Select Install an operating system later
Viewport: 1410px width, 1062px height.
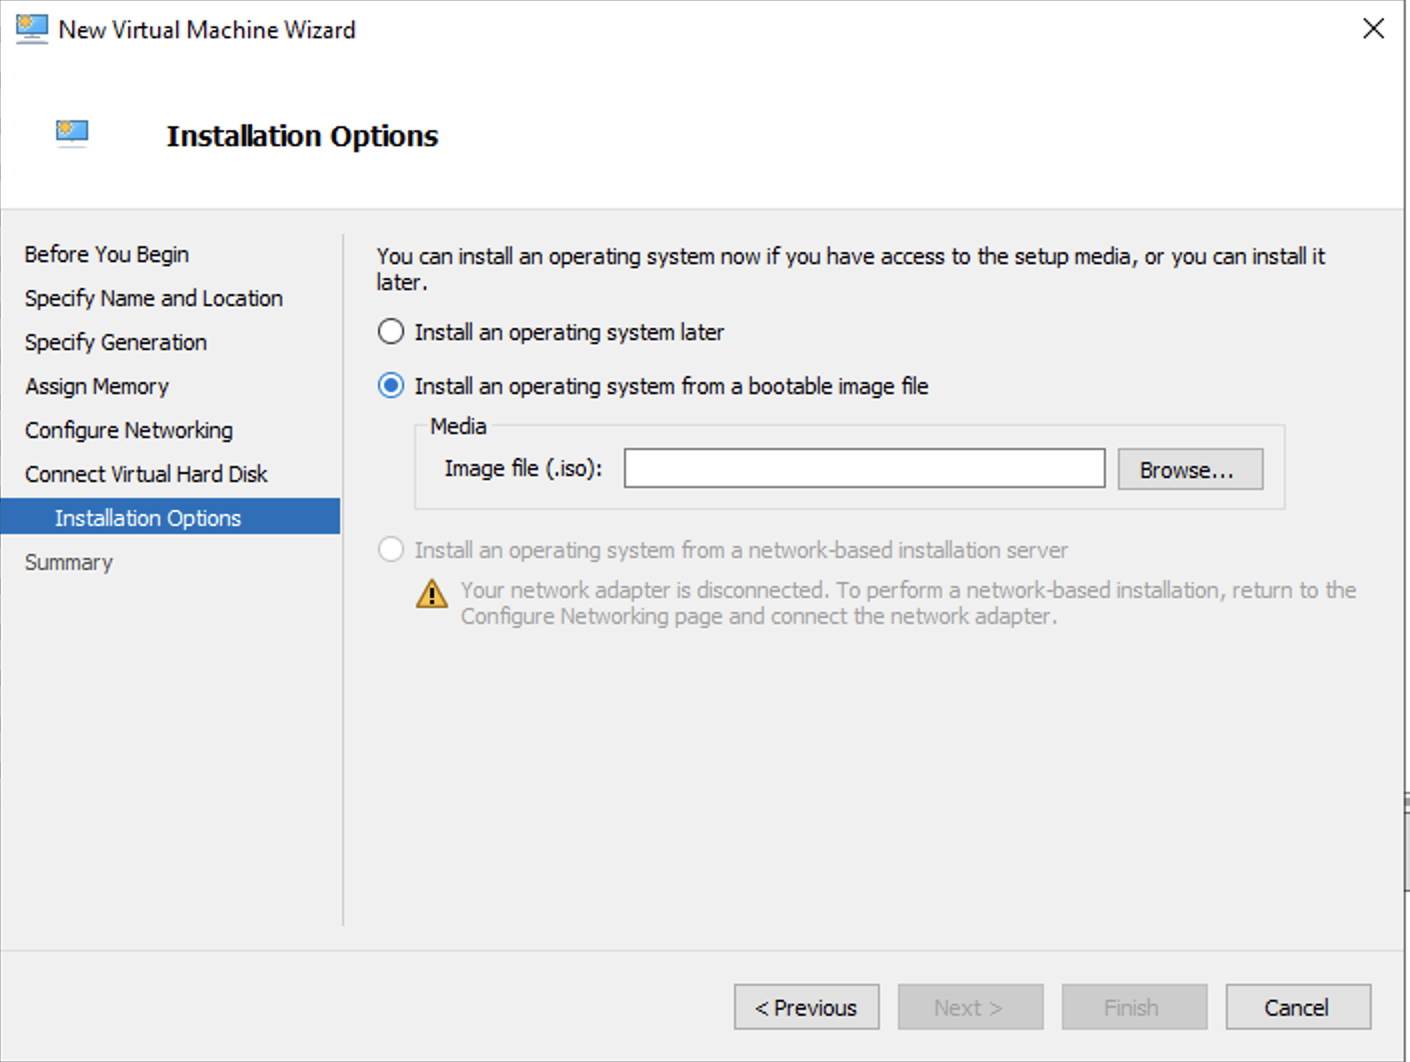[x=390, y=331]
